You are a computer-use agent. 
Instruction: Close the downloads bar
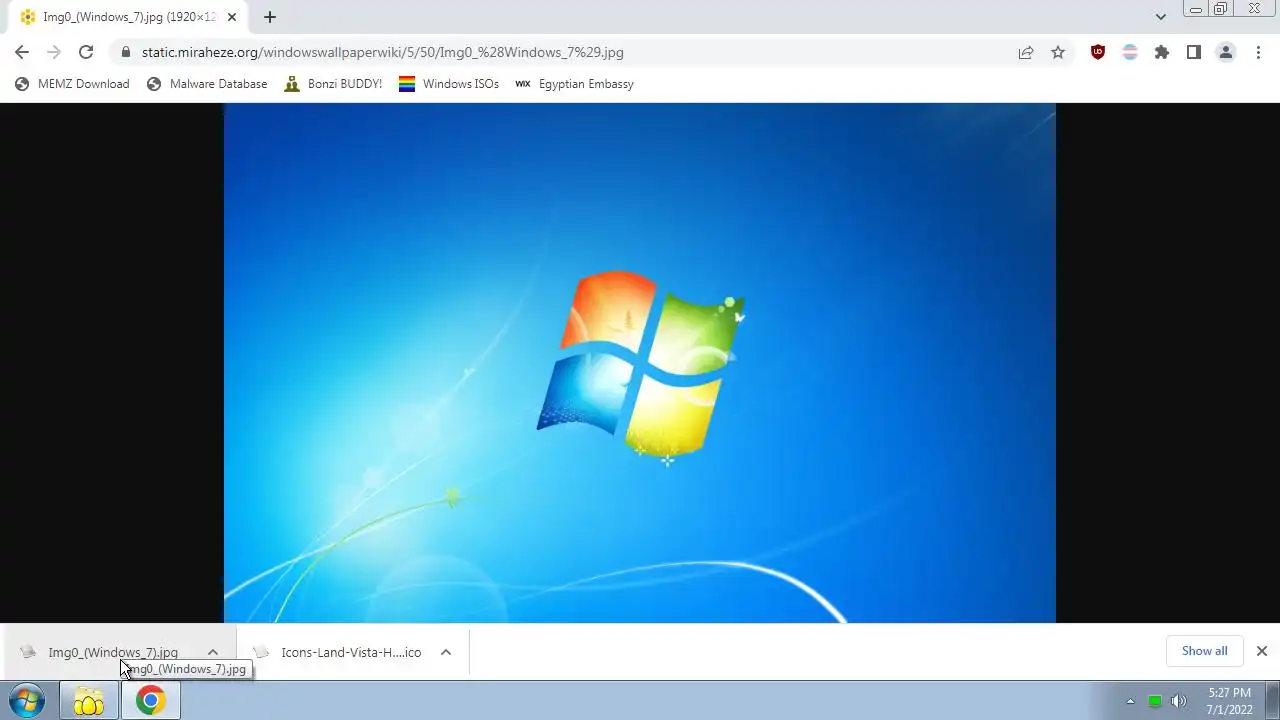pyautogui.click(x=1262, y=651)
